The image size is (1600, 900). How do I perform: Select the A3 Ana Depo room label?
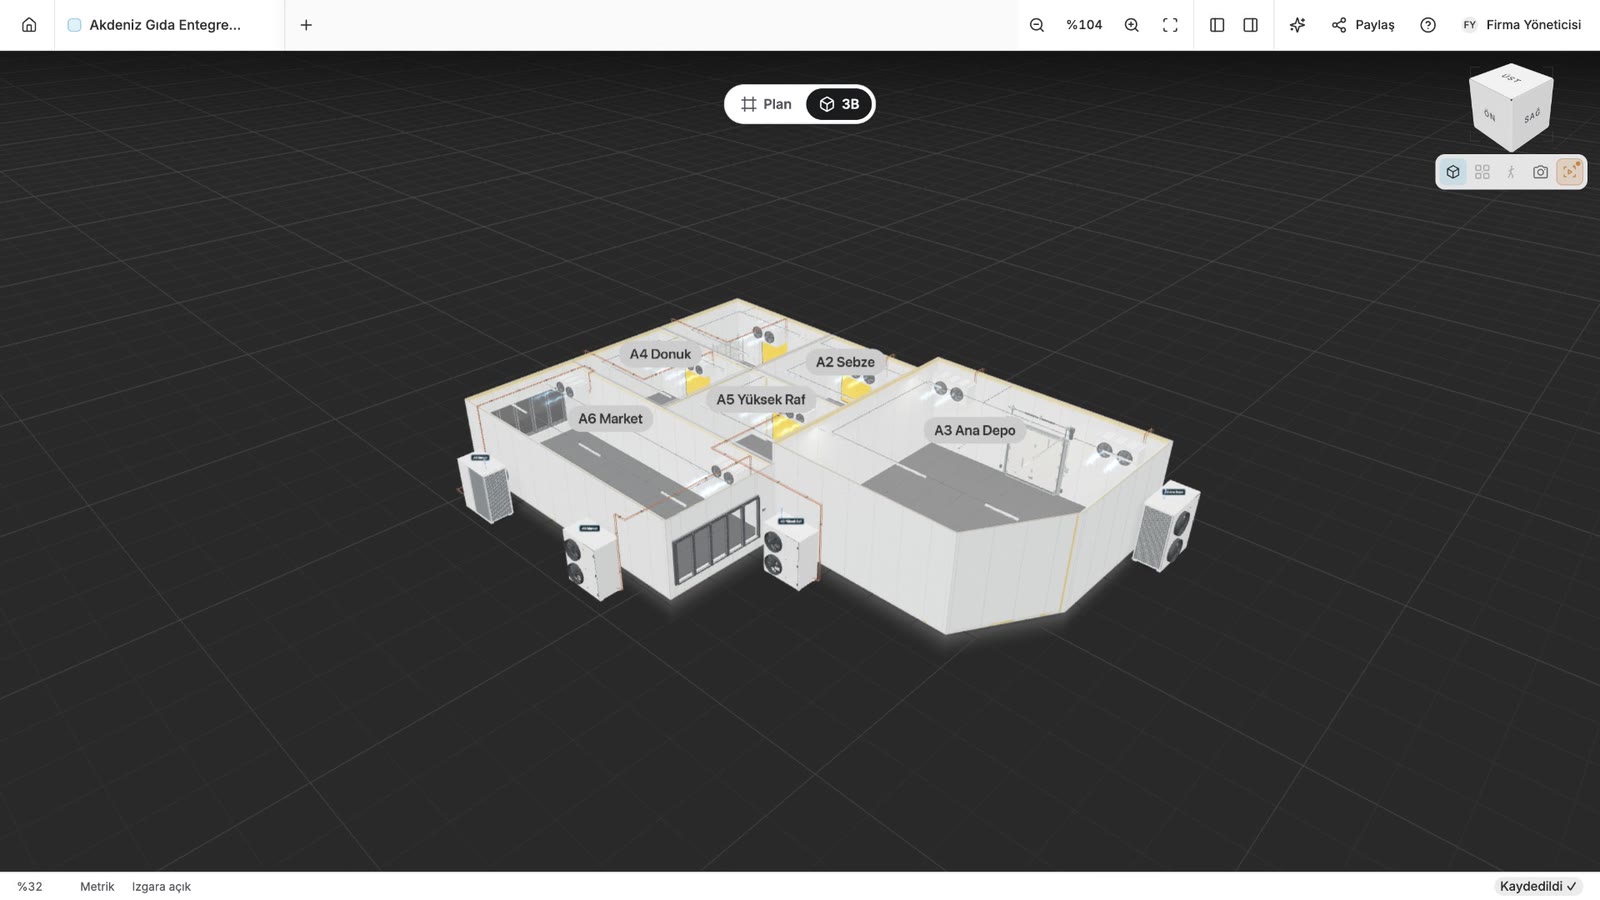[x=975, y=430]
